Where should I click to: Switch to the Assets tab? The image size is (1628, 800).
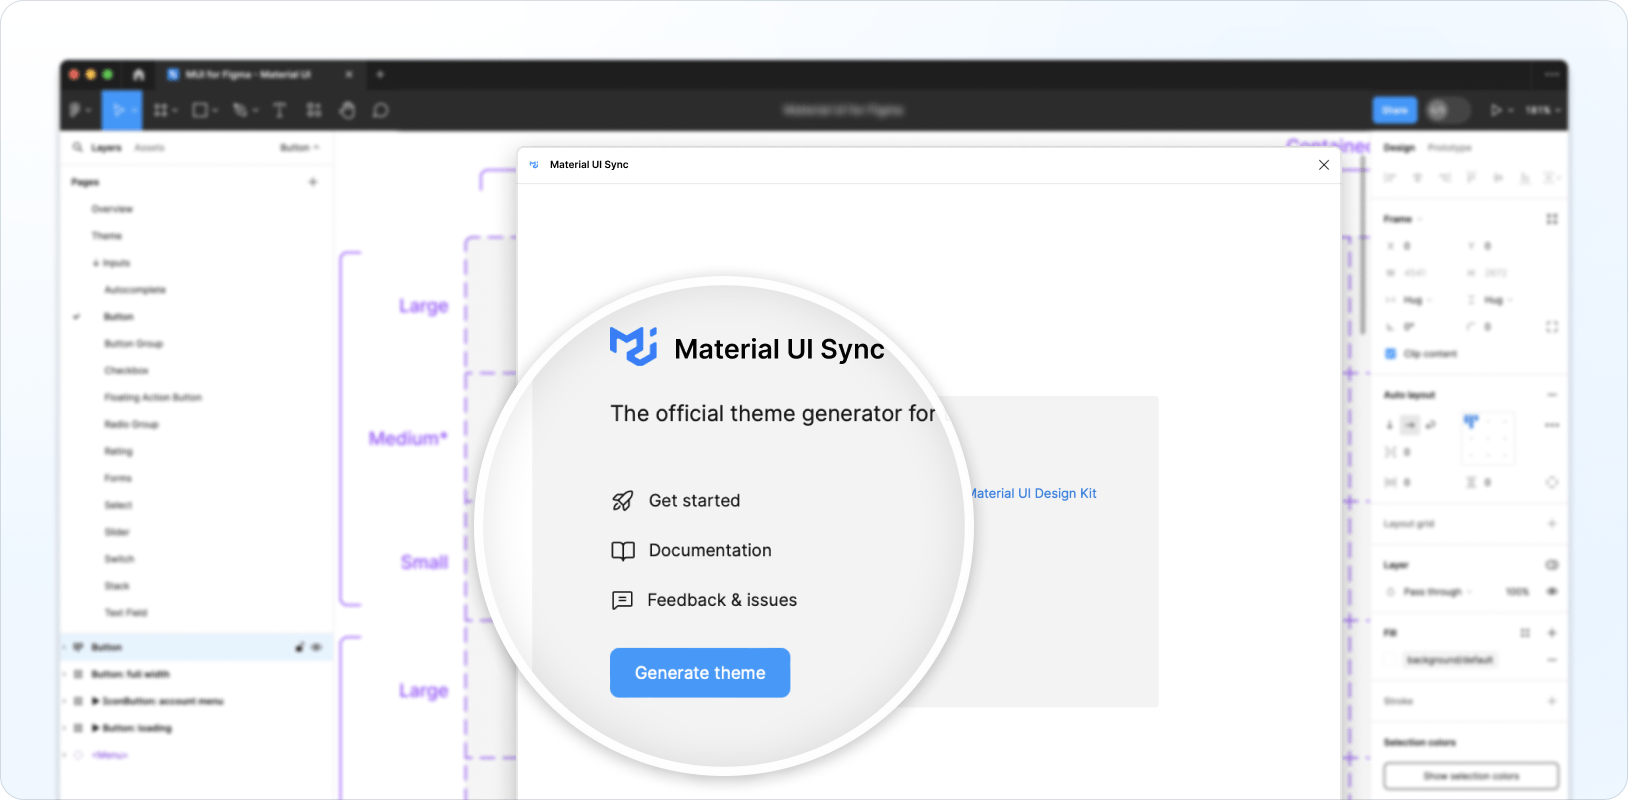coord(149,148)
